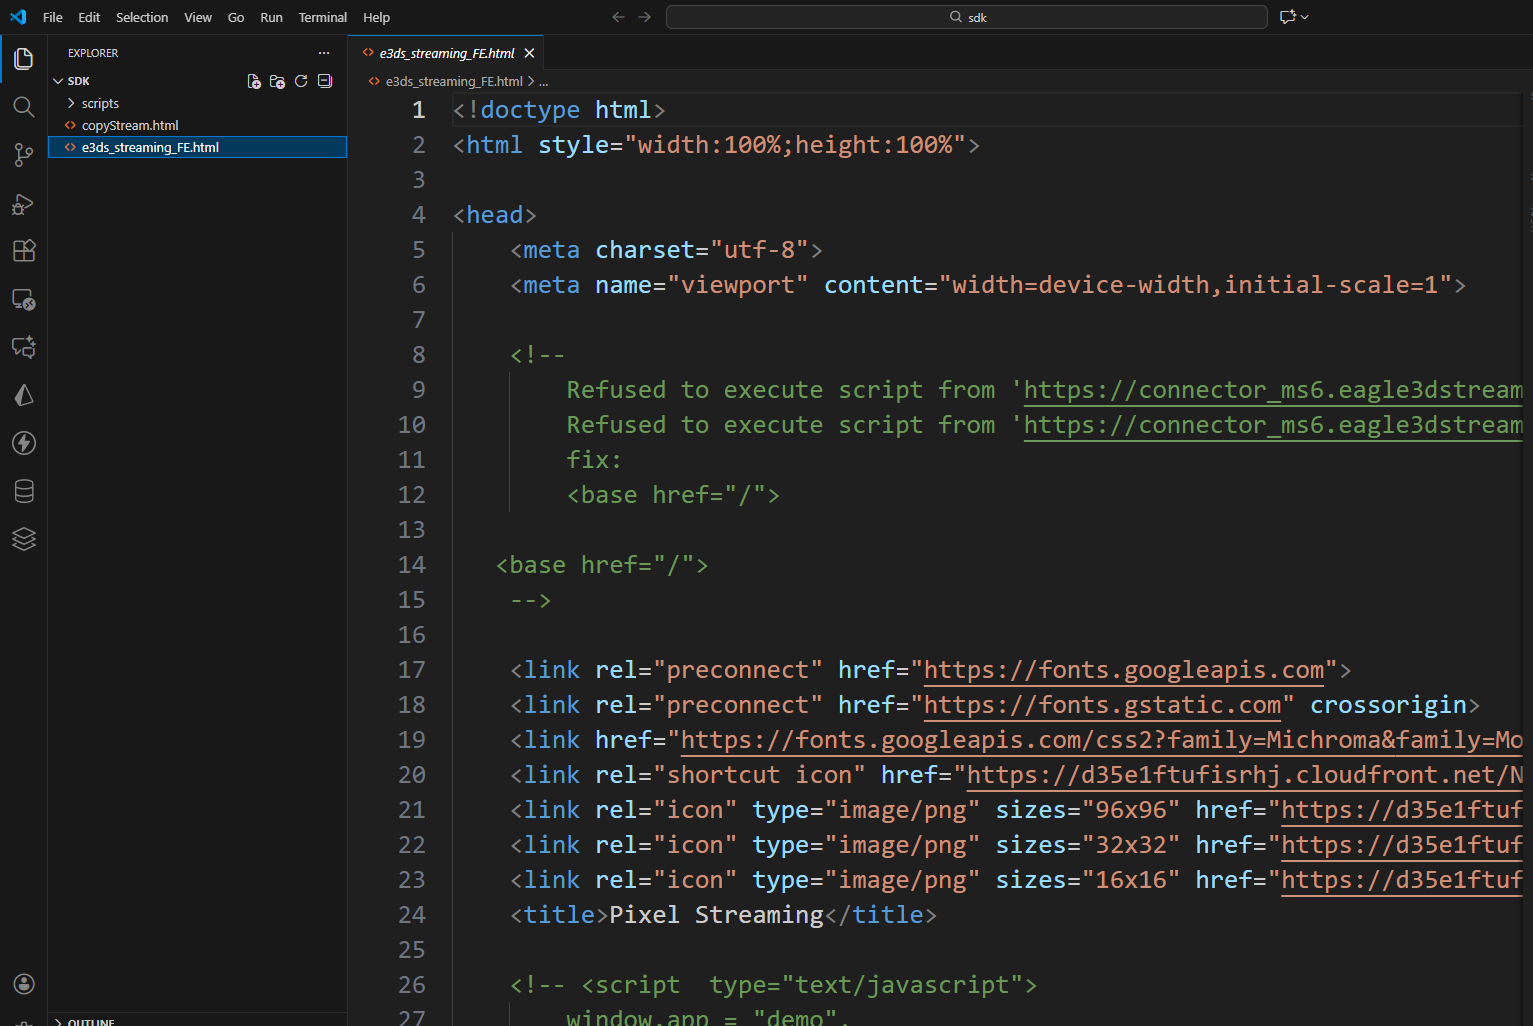Open the Remote Explorer view

click(23, 299)
